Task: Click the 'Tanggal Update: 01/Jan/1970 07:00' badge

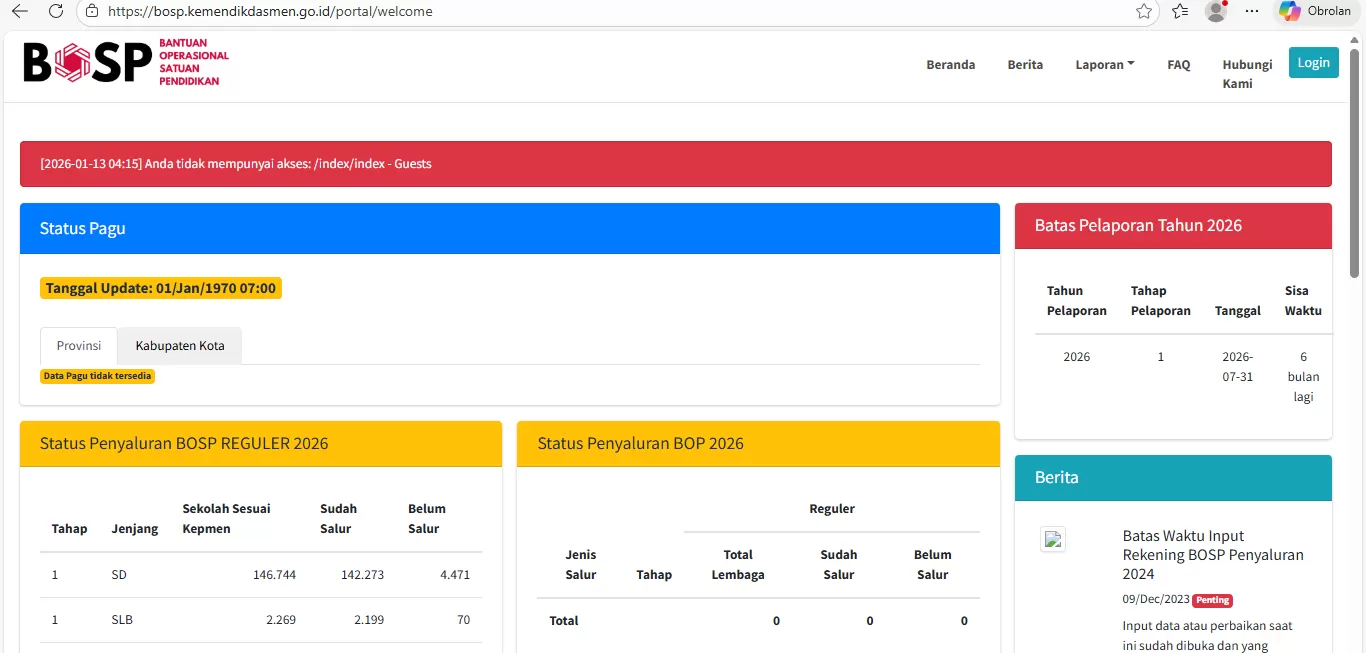Action: point(161,288)
